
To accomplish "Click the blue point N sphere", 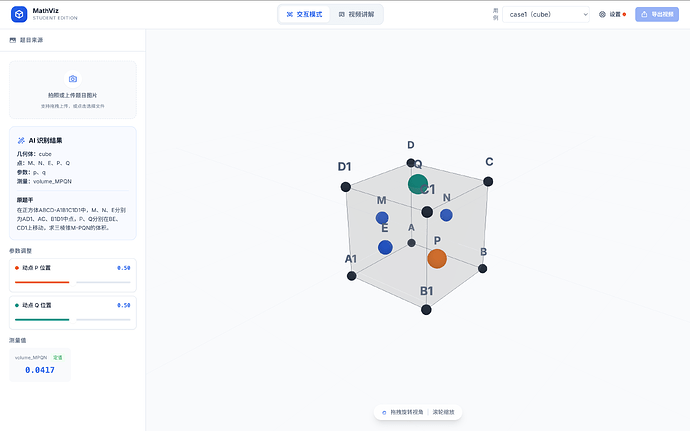I will (446, 215).
